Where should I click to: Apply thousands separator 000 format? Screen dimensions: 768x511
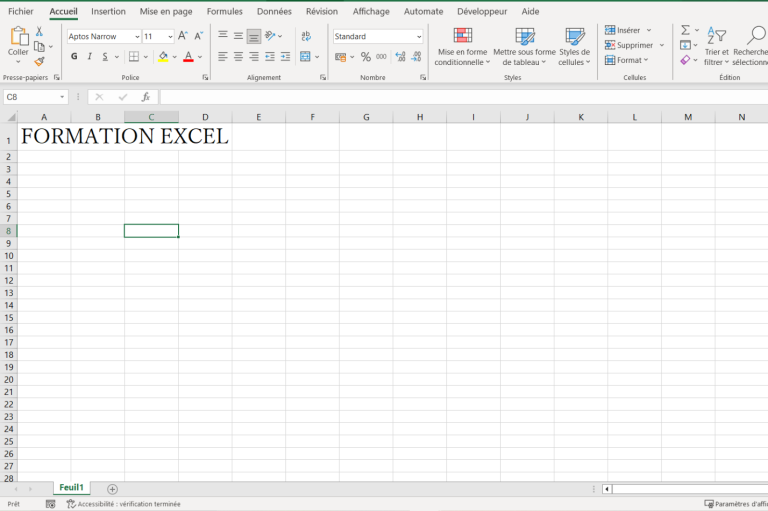click(x=381, y=57)
